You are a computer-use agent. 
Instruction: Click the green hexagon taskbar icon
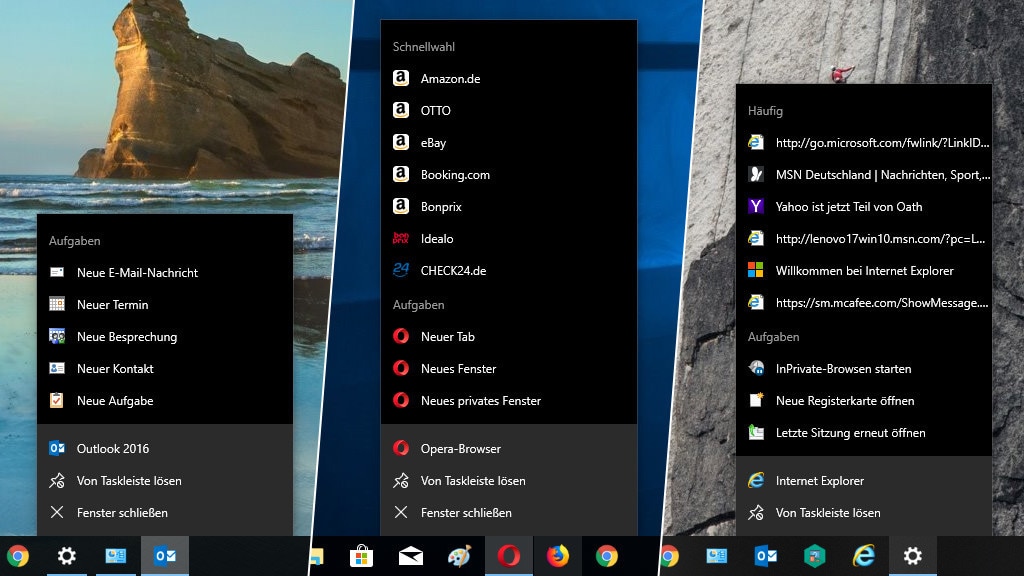[815, 556]
